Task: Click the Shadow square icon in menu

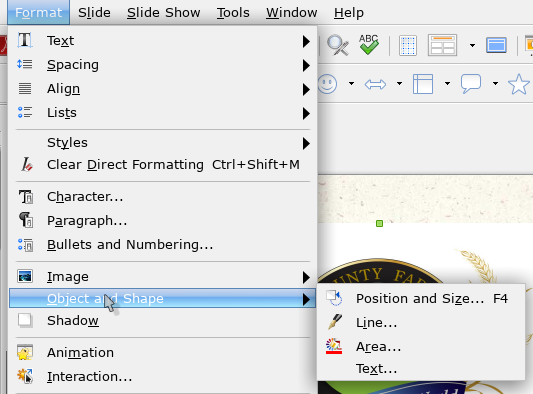Action: coord(25,320)
